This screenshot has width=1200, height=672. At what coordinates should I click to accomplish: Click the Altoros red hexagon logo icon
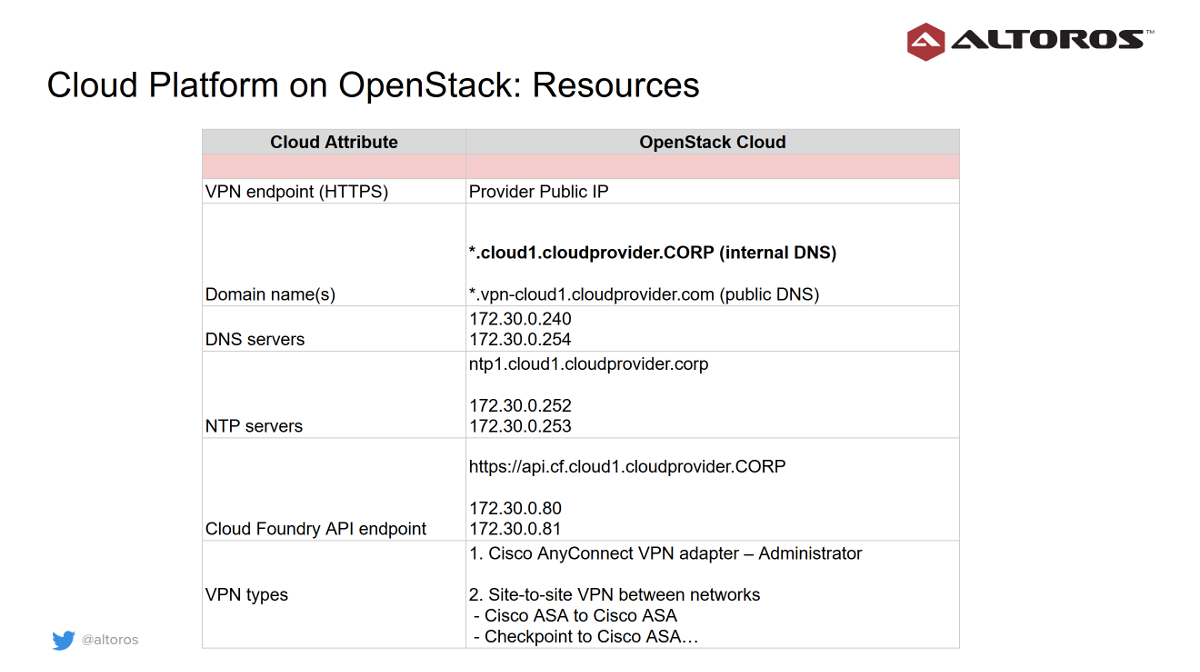(x=926, y=42)
